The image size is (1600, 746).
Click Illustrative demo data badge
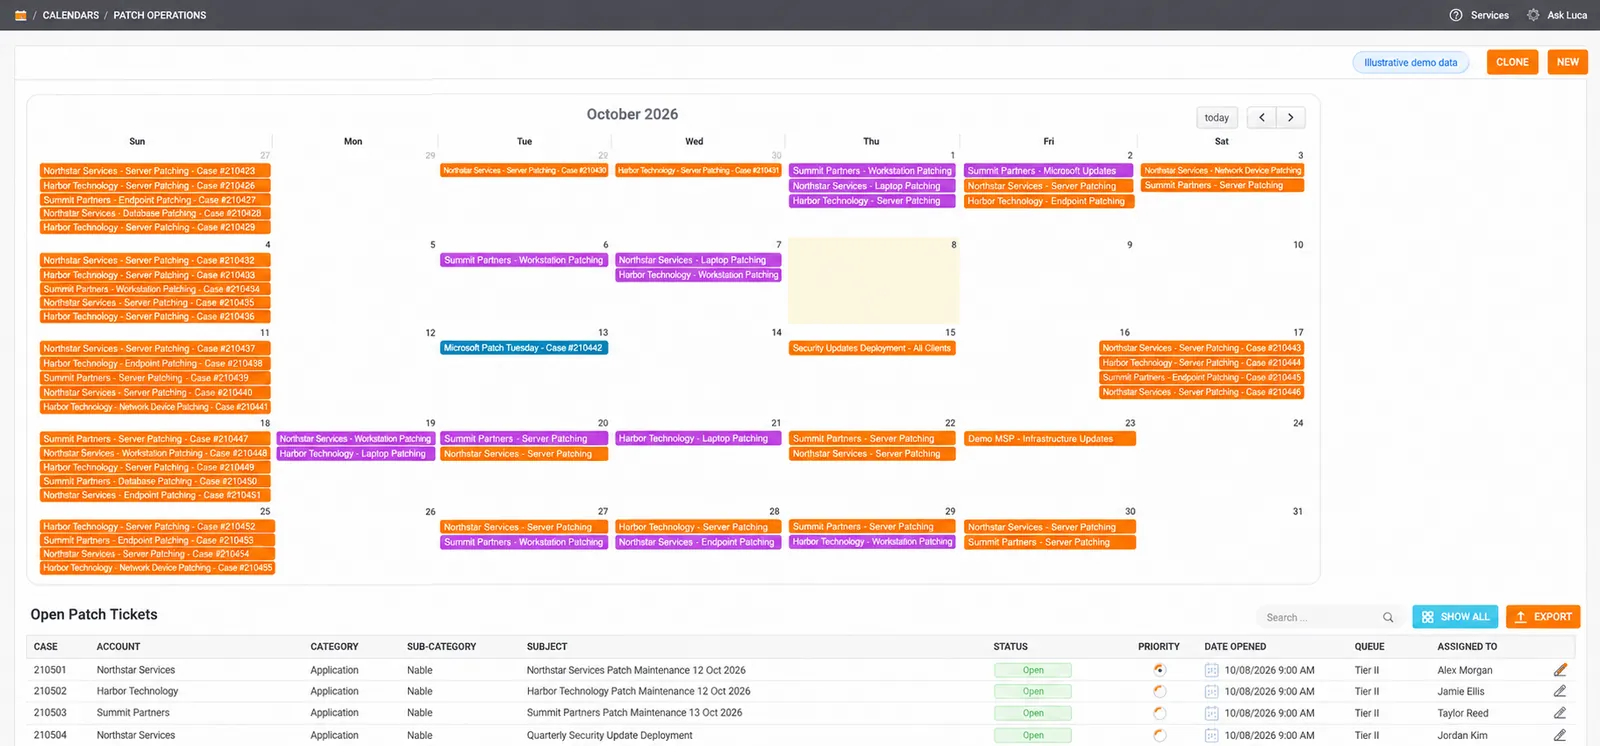[x=1411, y=62]
